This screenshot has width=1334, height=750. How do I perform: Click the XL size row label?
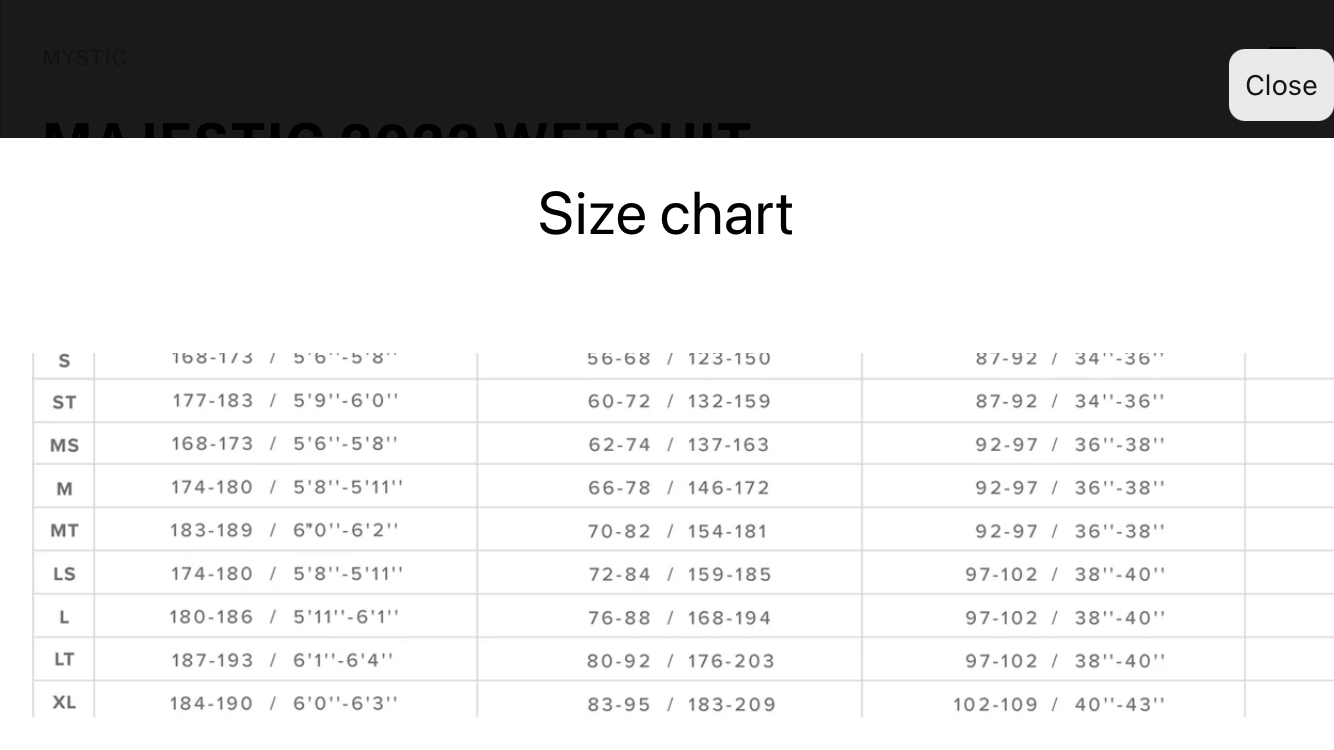coord(64,702)
